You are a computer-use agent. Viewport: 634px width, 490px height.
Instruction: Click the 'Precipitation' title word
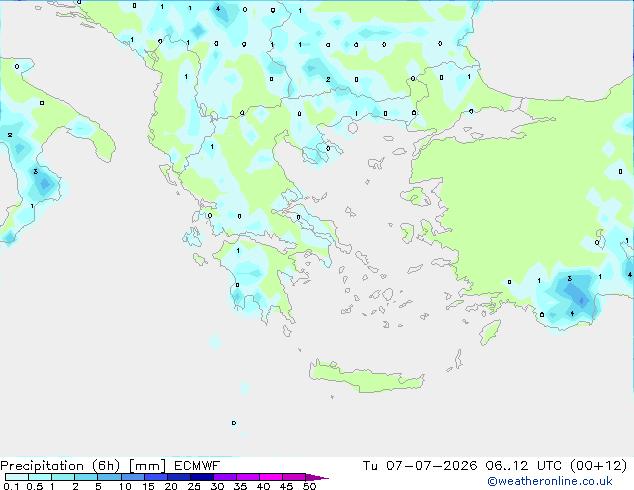42,466
